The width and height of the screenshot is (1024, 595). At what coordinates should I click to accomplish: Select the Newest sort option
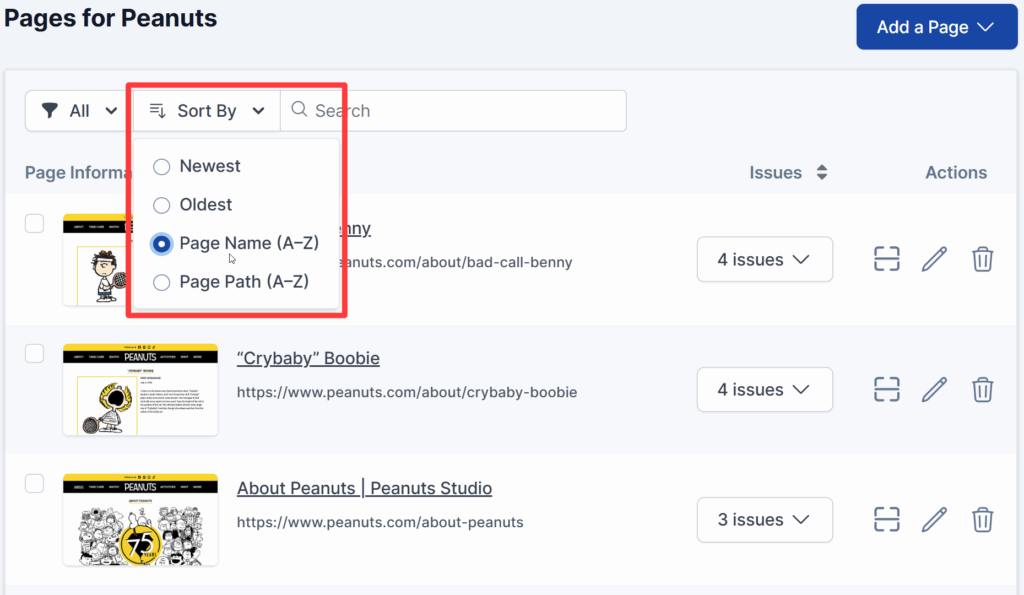(x=161, y=166)
